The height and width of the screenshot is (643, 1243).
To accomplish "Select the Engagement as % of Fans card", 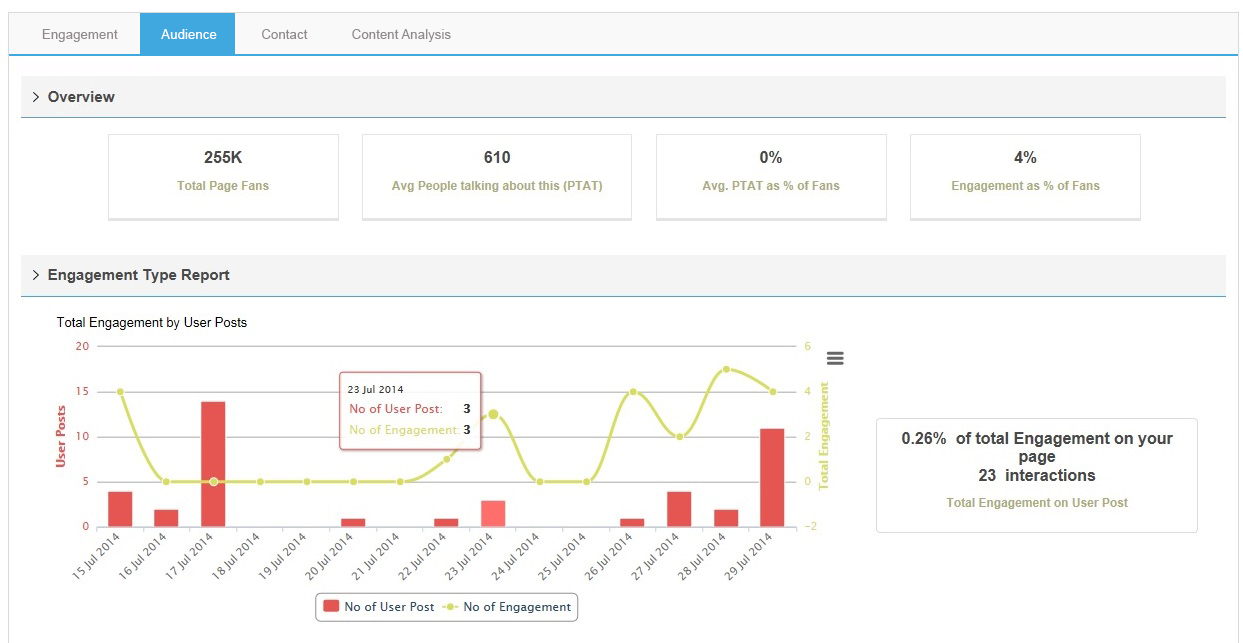I will pyautogui.click(x=1025, y=176).
